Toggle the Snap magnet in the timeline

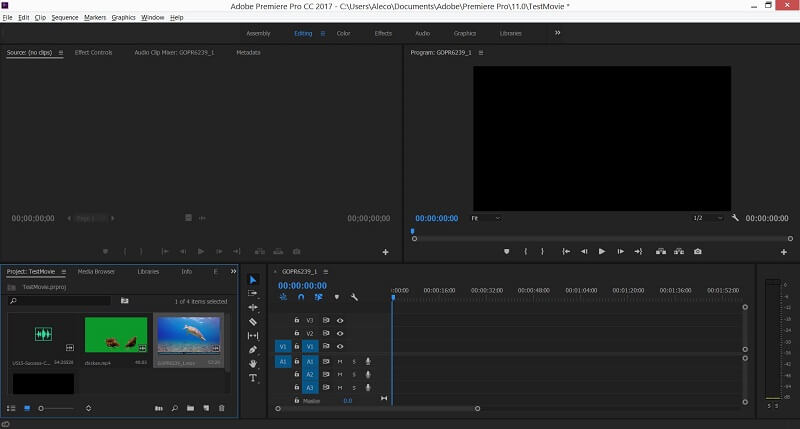click(x=301, y=297)
